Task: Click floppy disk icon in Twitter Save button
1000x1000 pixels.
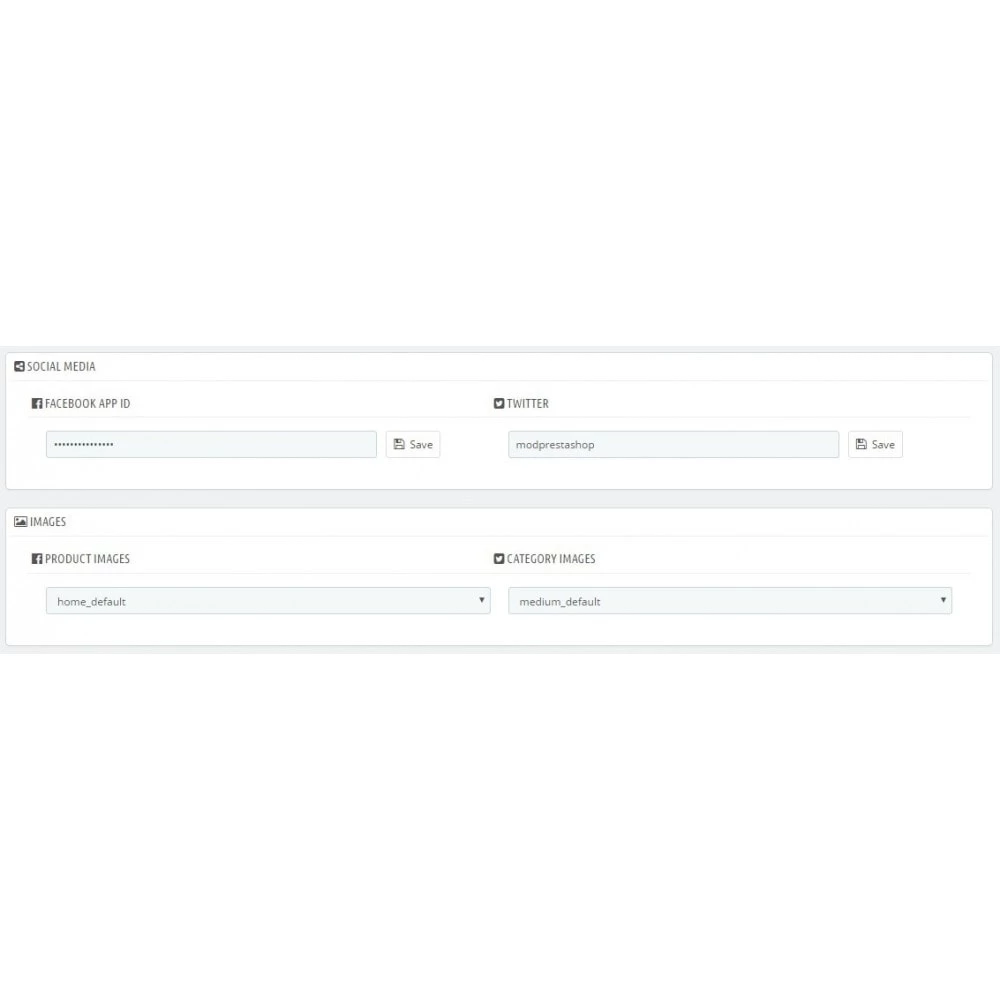Action: [x=861, y=444]
